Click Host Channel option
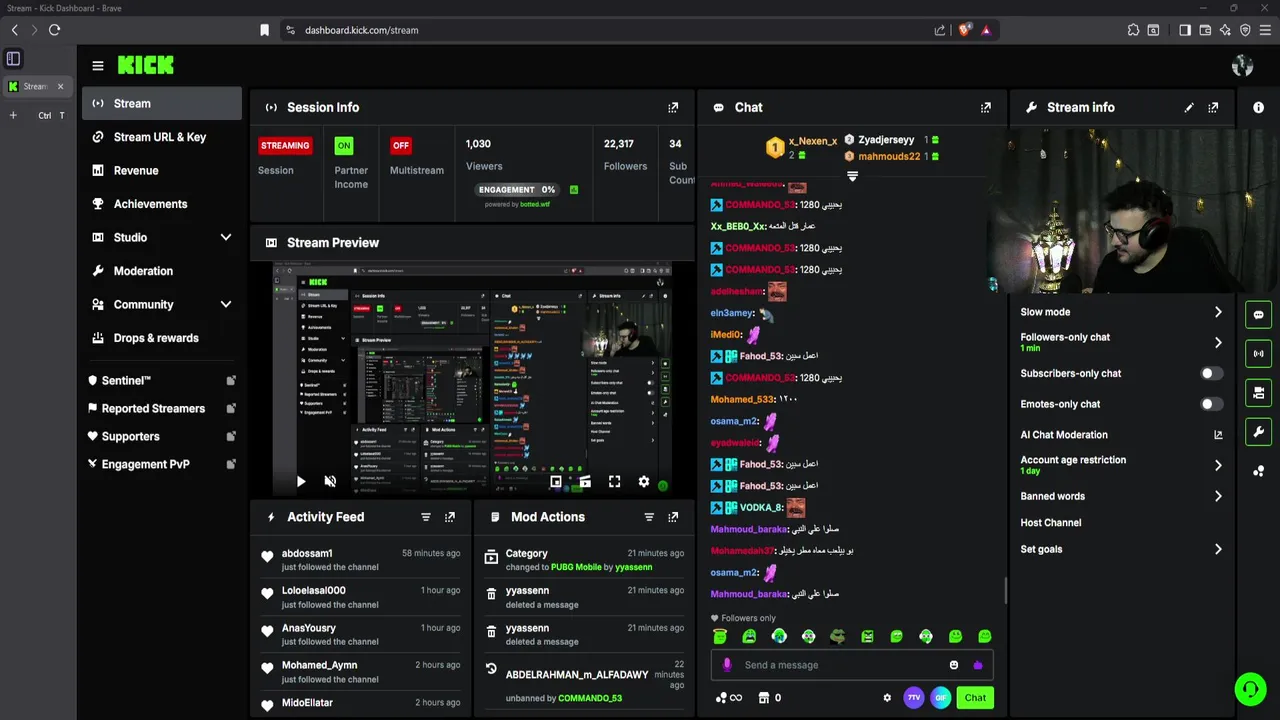Viewport: 1280px width, 720px height. [x=1051, y=523]
